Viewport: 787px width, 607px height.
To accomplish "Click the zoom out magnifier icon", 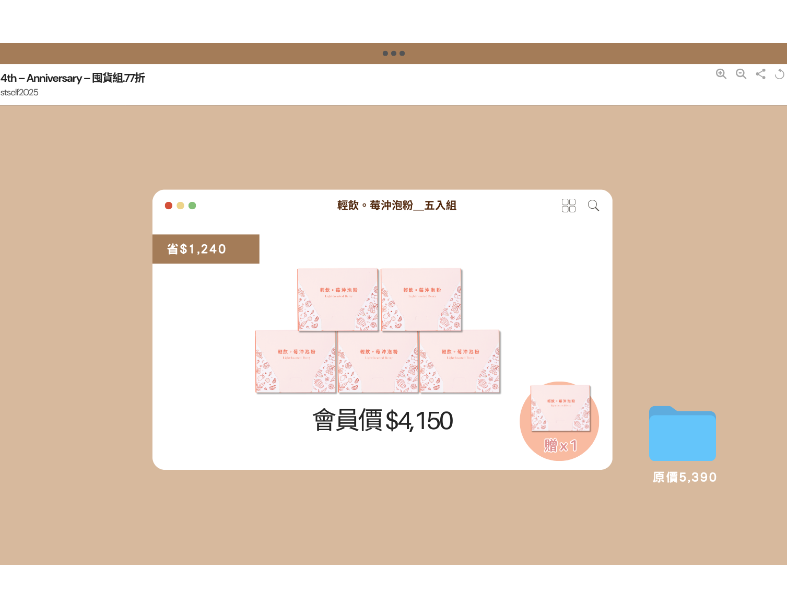I will coord(741,74).
